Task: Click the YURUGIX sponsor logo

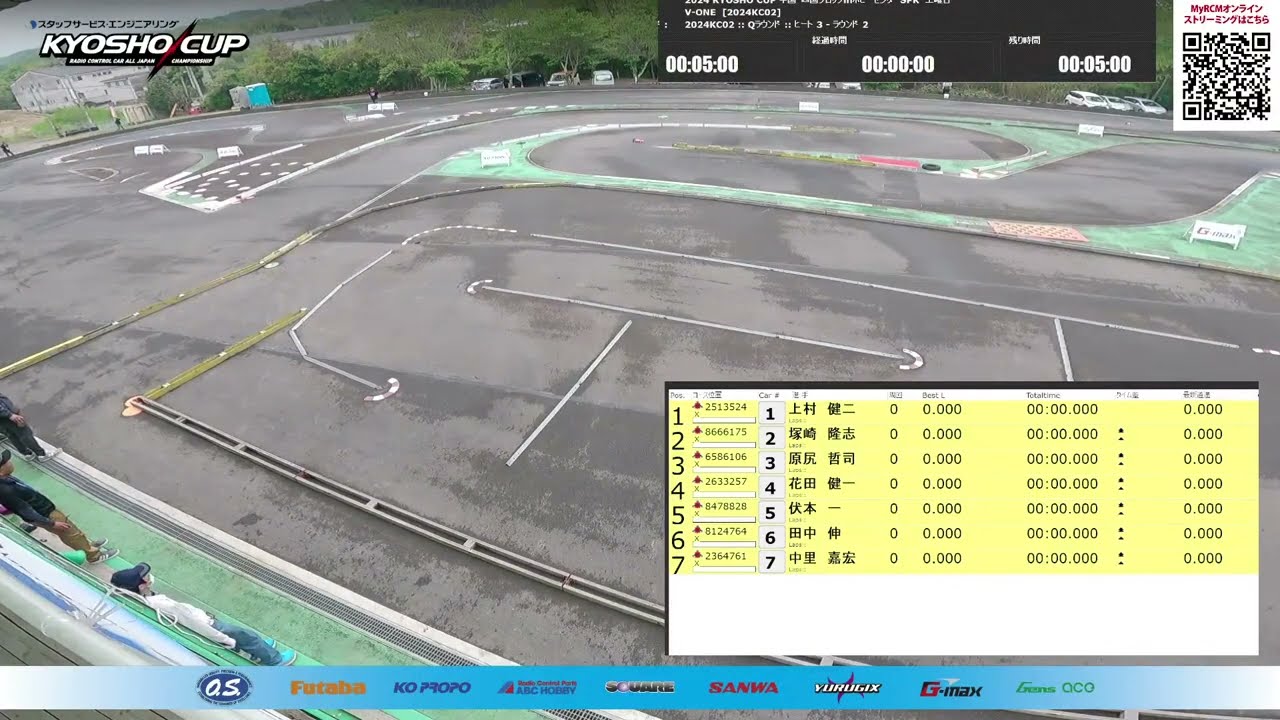Action: pos(847,687)
